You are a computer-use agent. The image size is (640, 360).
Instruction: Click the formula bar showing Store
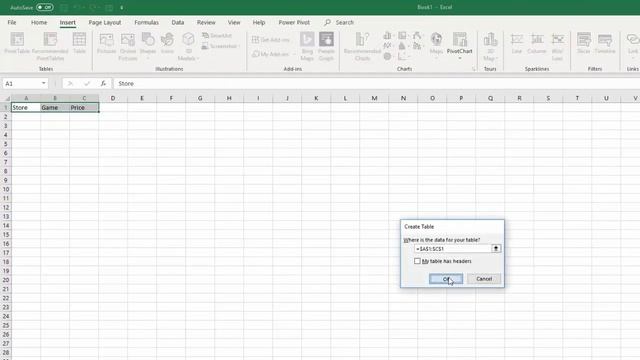coord(377,83)
